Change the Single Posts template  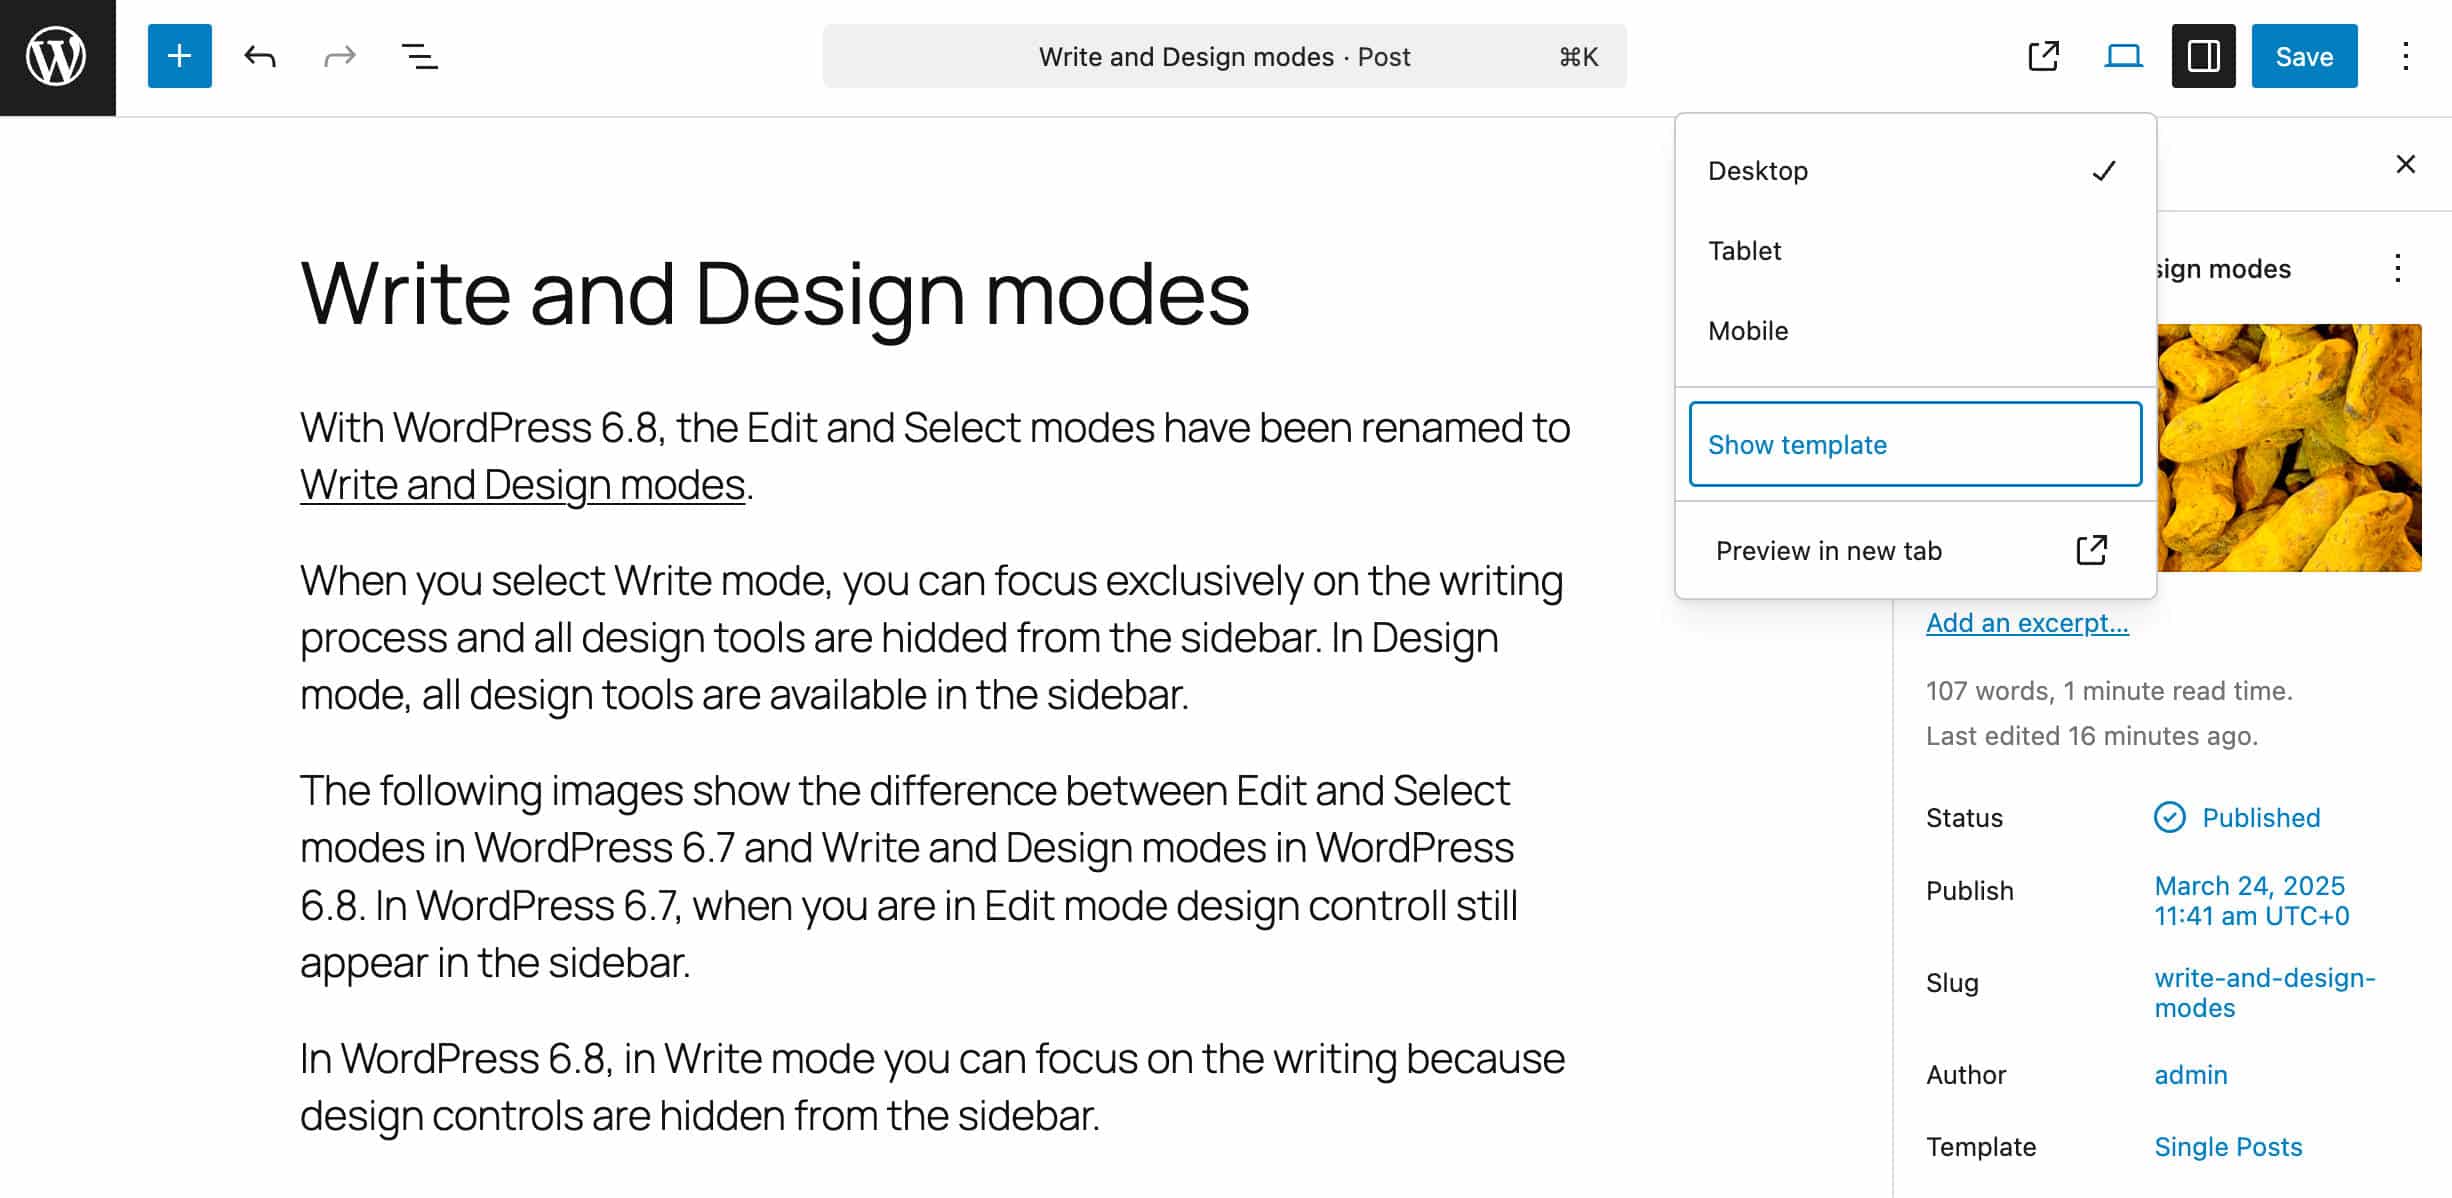coord(2228,1146)
